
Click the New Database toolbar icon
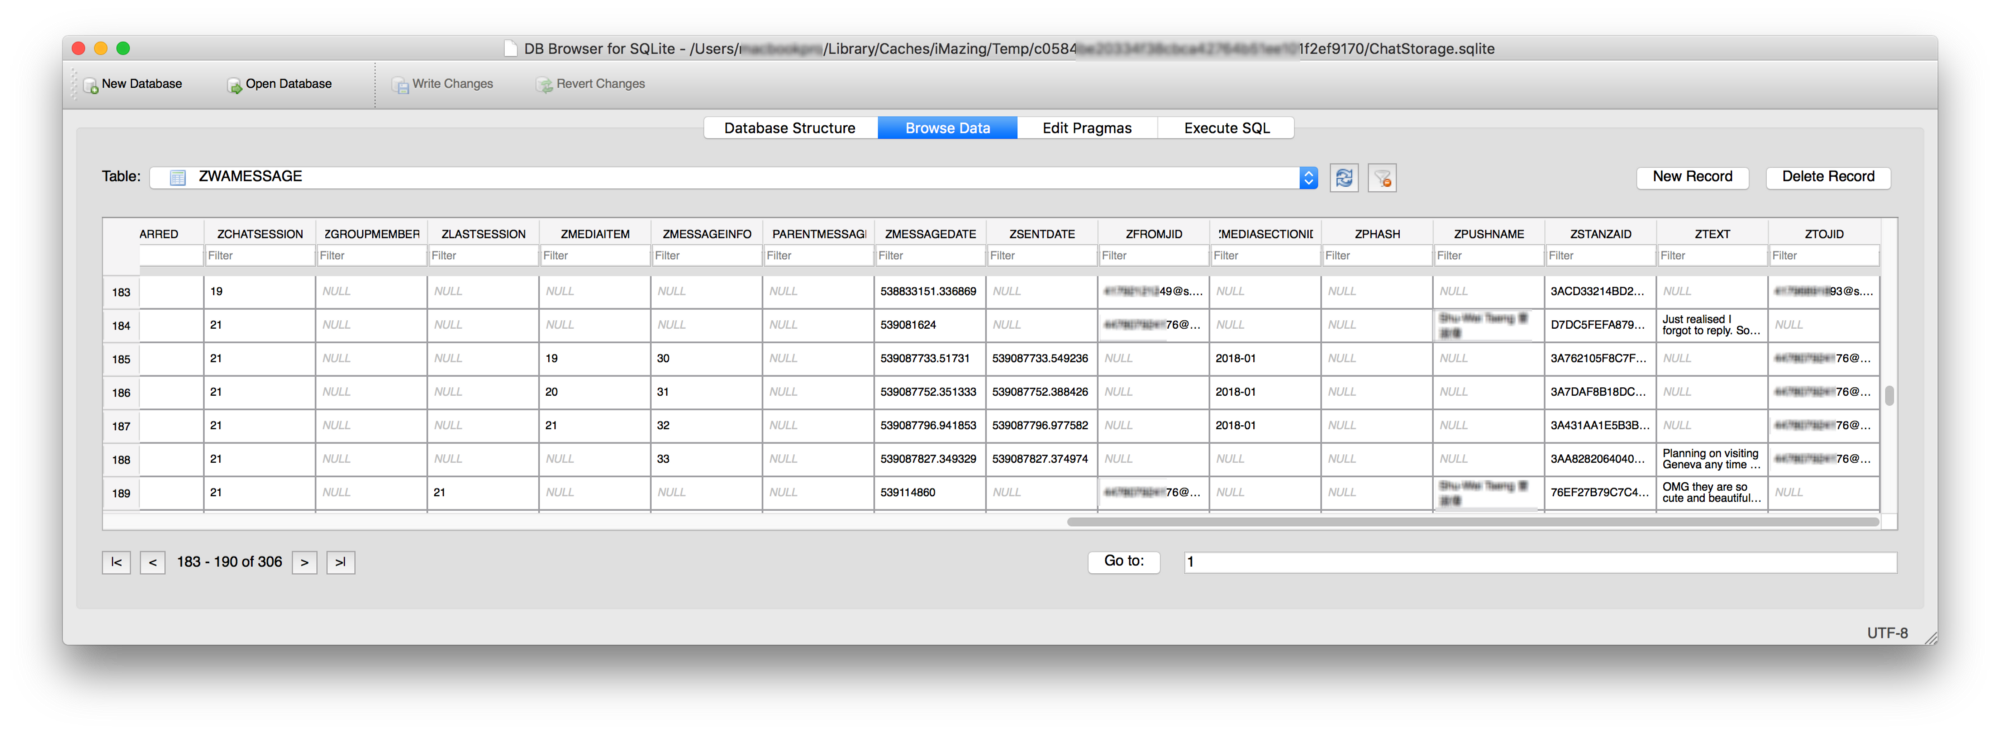click(x=91, y=86)
